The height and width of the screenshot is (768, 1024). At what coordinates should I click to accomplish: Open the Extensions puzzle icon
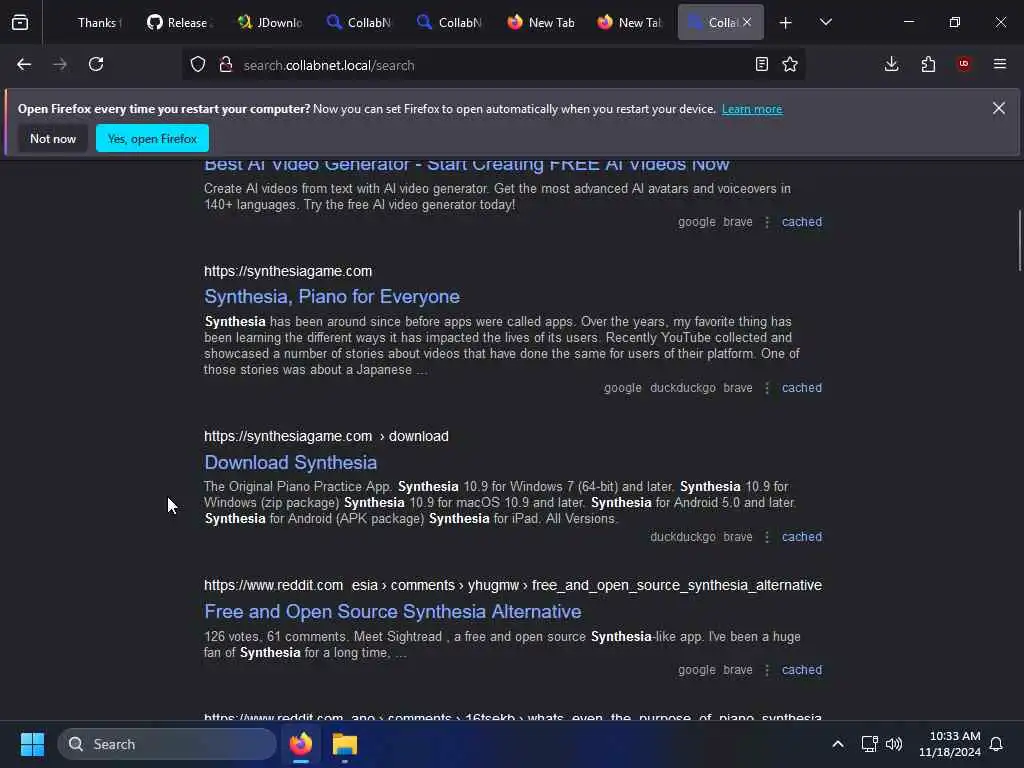click(x=928, y=65)
